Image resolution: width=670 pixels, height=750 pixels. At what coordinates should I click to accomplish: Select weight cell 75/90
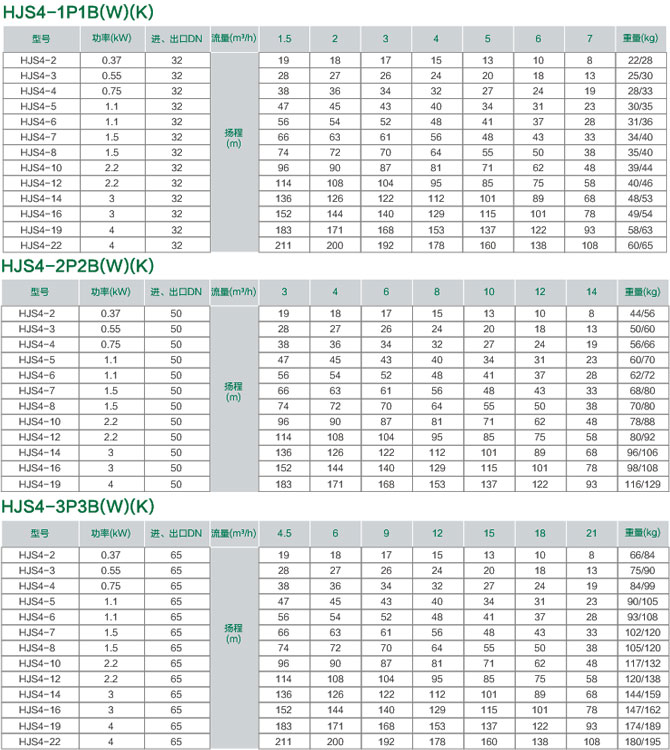click(642, 570)
